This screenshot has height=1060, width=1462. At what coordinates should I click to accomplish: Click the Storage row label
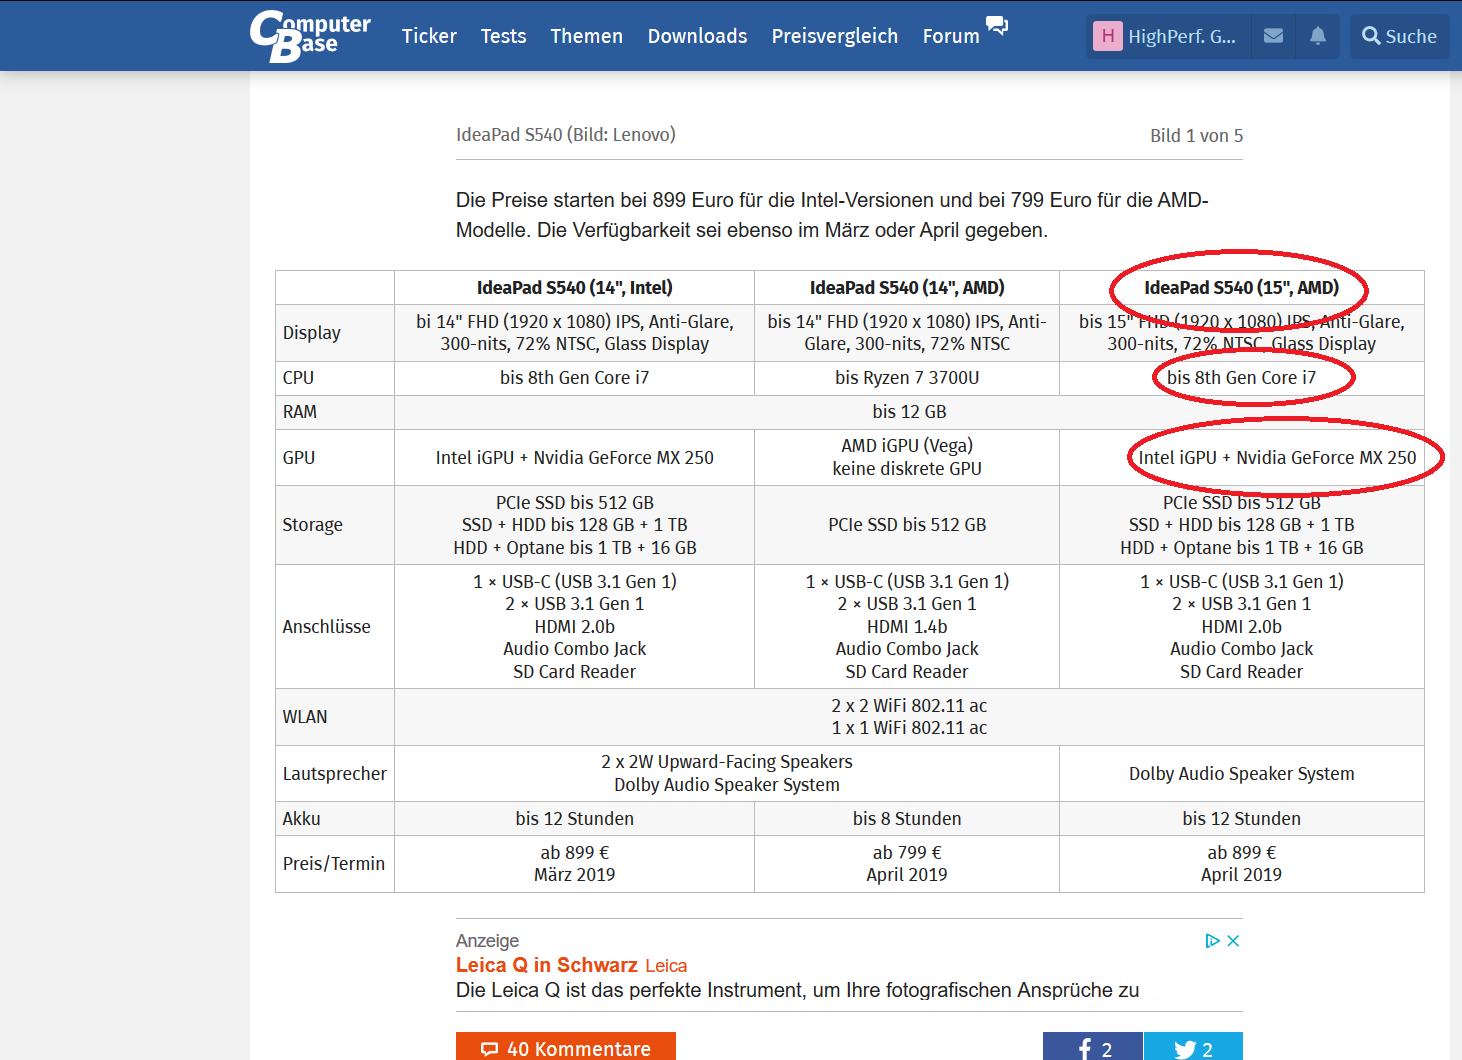313,525
